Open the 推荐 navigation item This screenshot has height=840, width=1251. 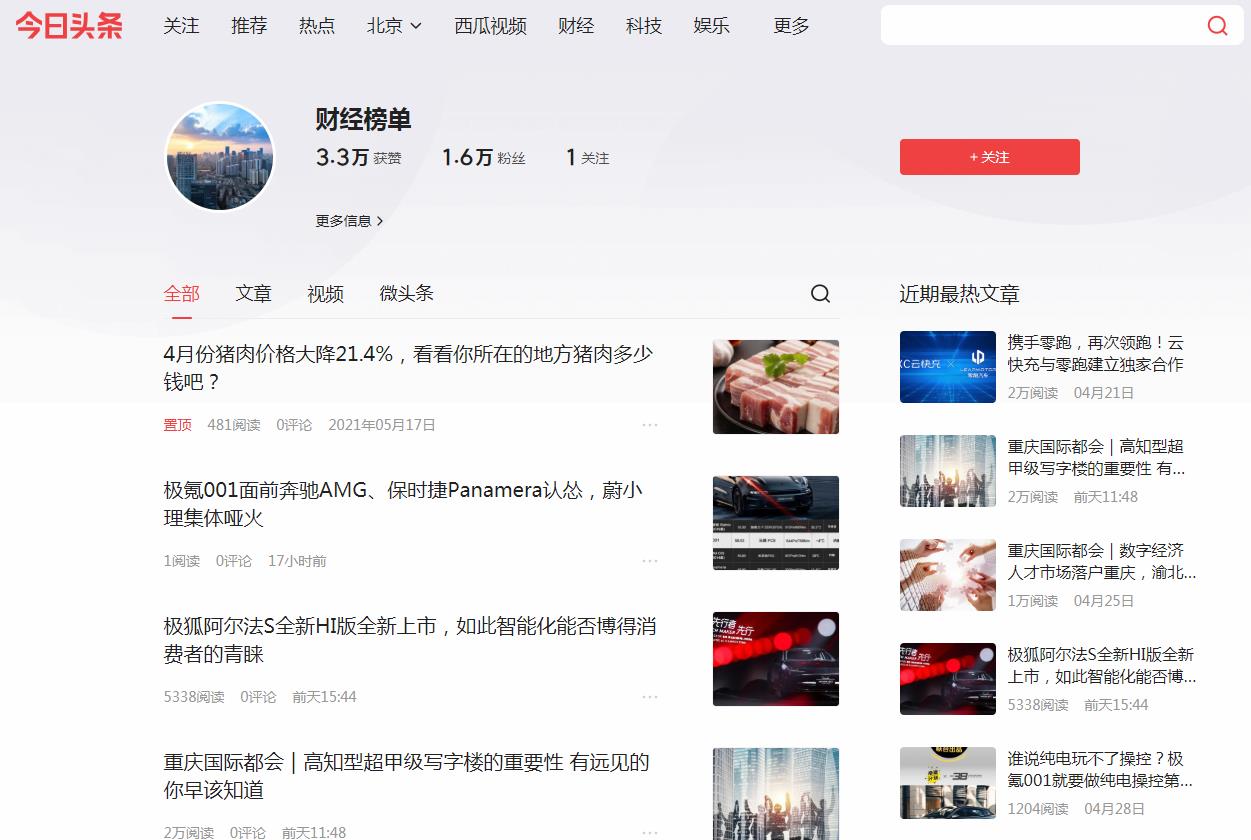click(x=249, y=26)
